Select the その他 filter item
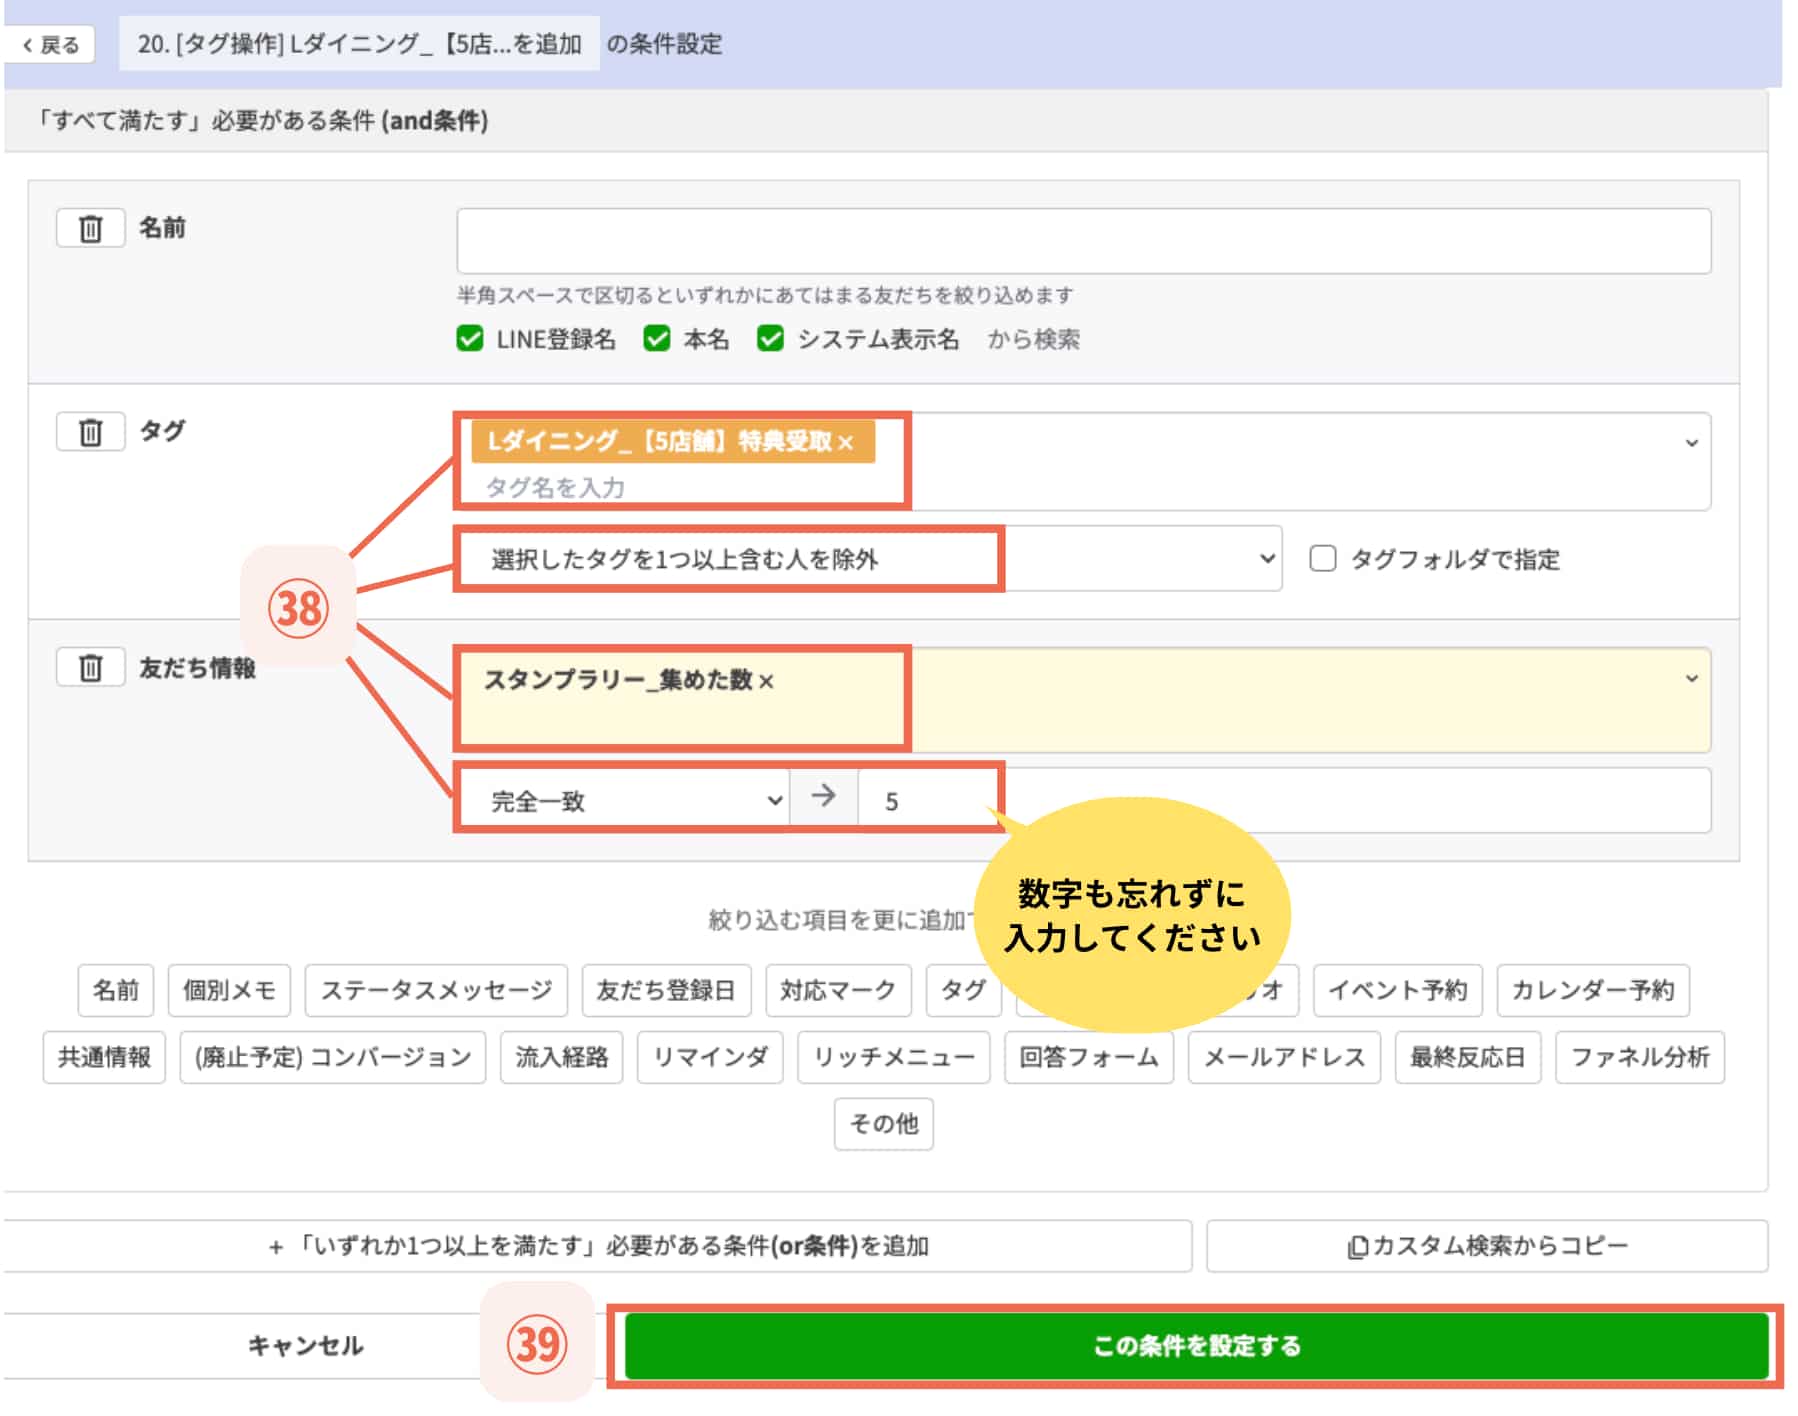The image size is (1798, 1416). pos(883,1124)
